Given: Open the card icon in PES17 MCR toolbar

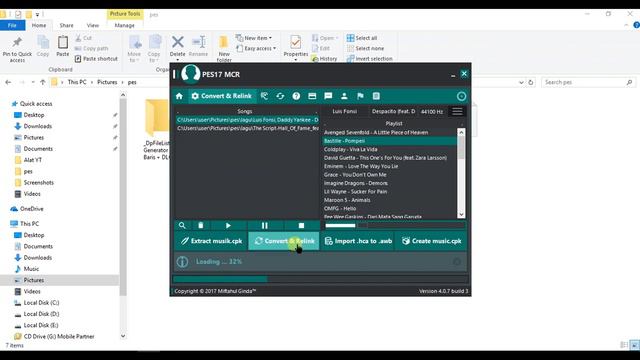Looking at the screenshot, I should click(x=312, y=96).
